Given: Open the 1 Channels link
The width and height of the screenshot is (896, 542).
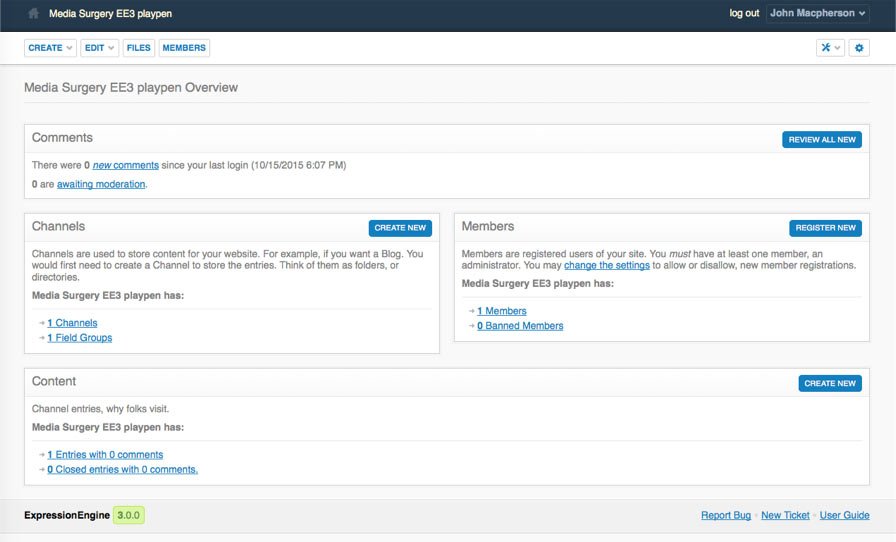Looking at the screenshot, I should coord(73,323).
